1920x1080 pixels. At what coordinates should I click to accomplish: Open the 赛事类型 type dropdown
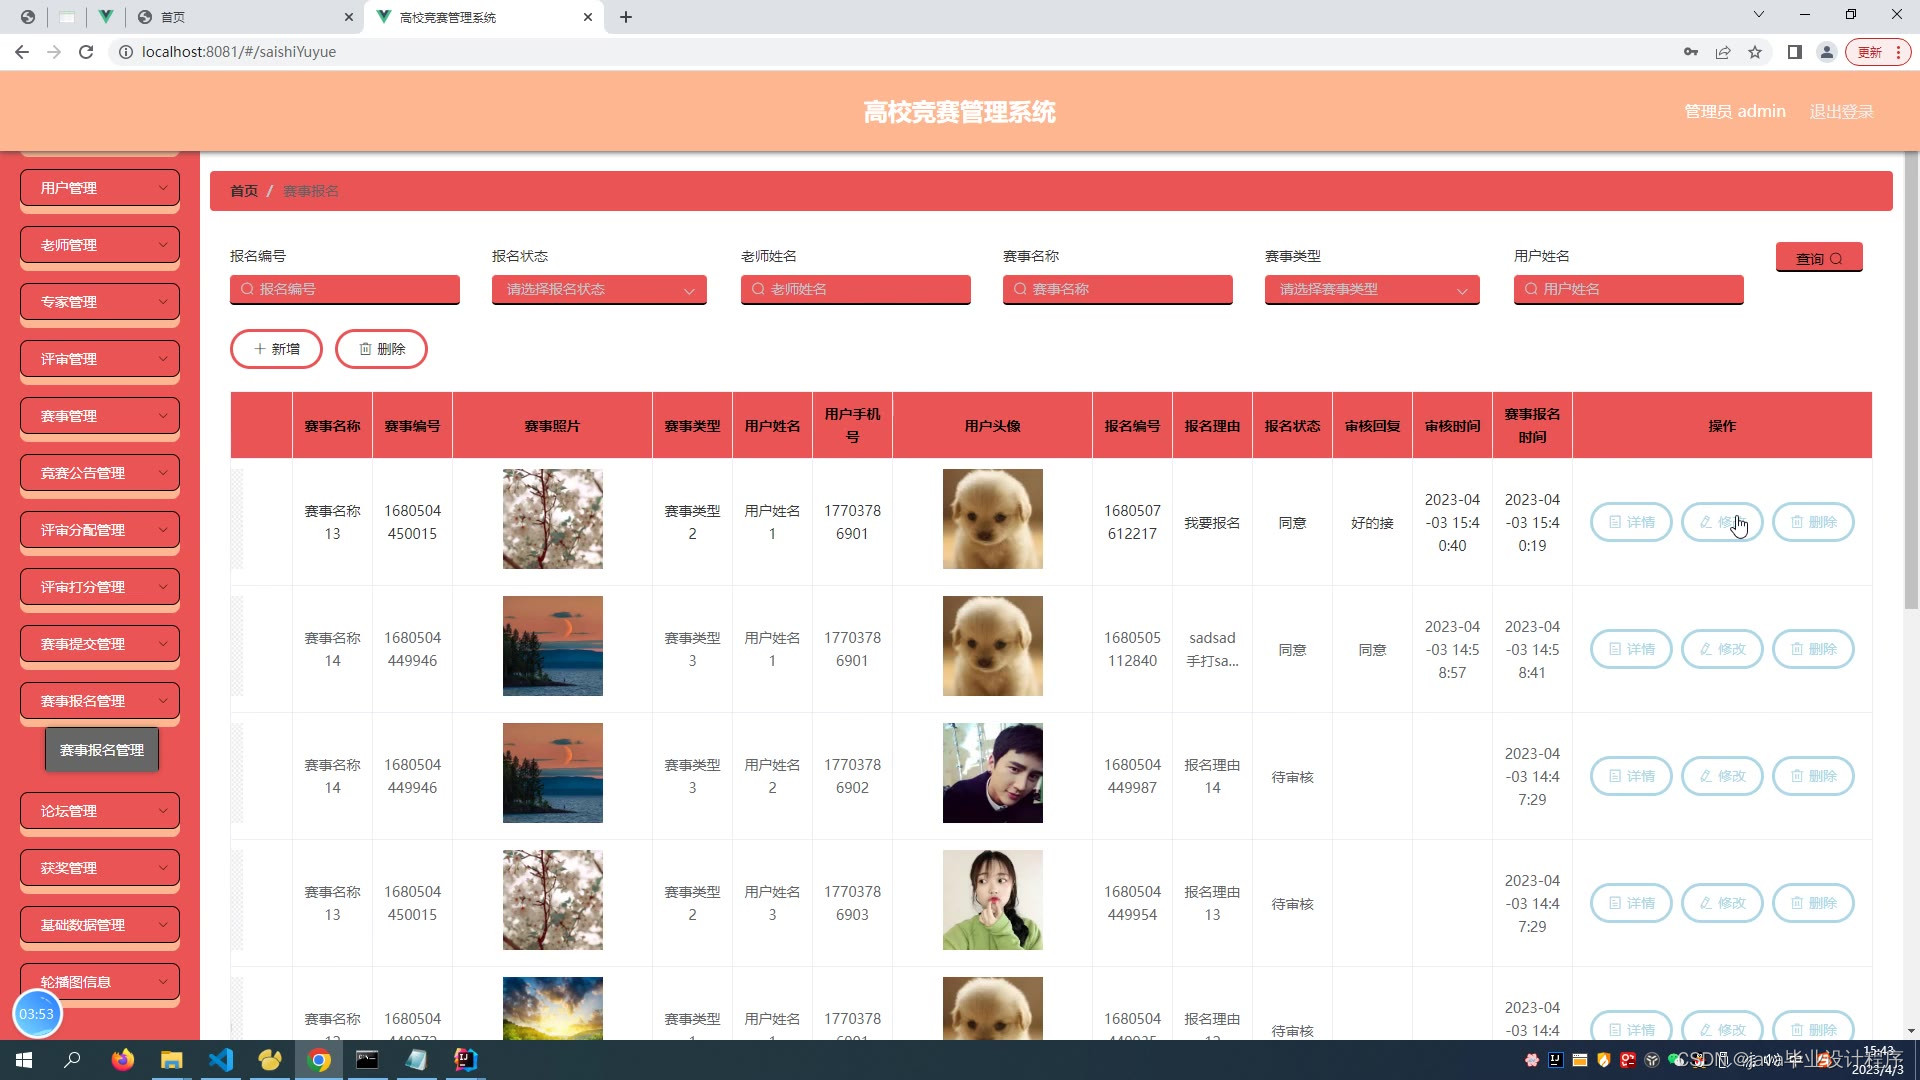tap(1371, 289)
